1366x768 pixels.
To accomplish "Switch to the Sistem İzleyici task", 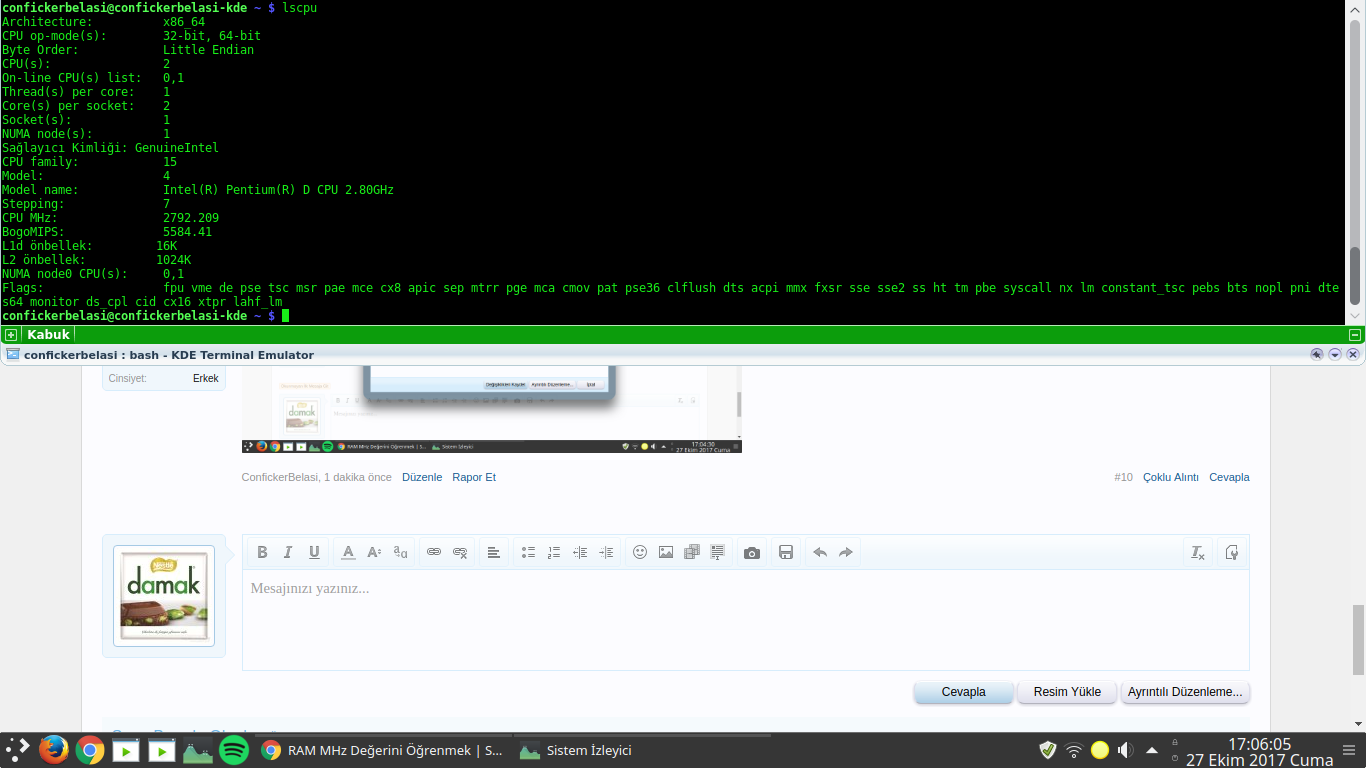I will tap(642, 750).
